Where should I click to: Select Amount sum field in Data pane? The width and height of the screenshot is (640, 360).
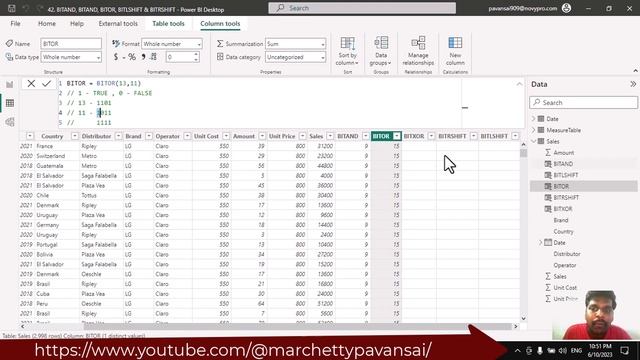(x=564, y=152)
